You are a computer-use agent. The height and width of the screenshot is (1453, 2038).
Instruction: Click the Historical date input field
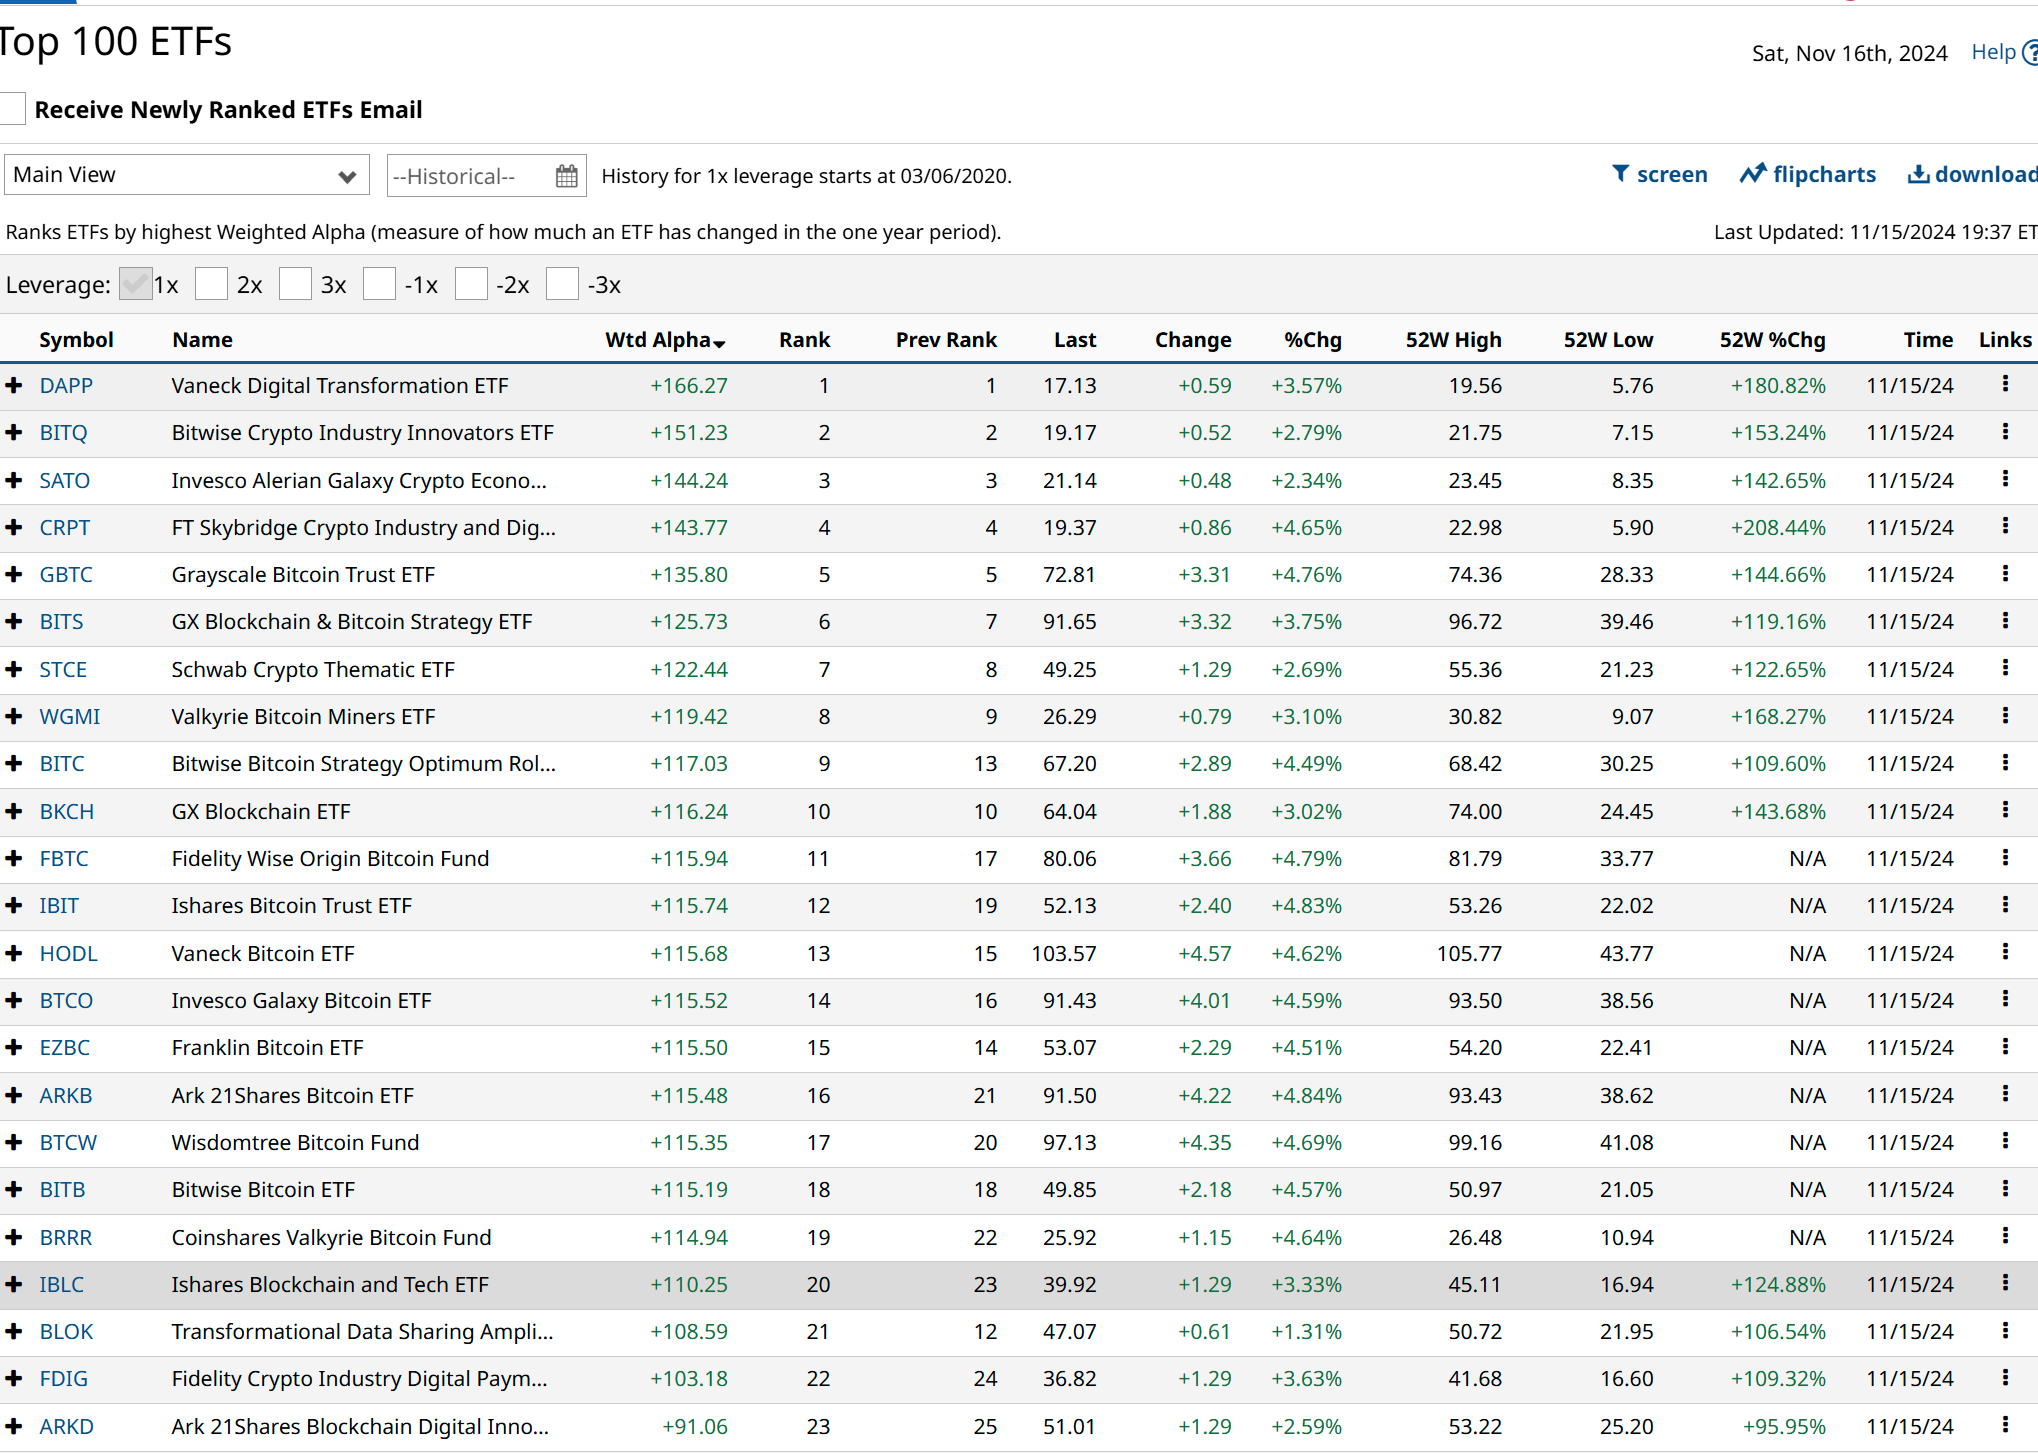click(468, 176)
